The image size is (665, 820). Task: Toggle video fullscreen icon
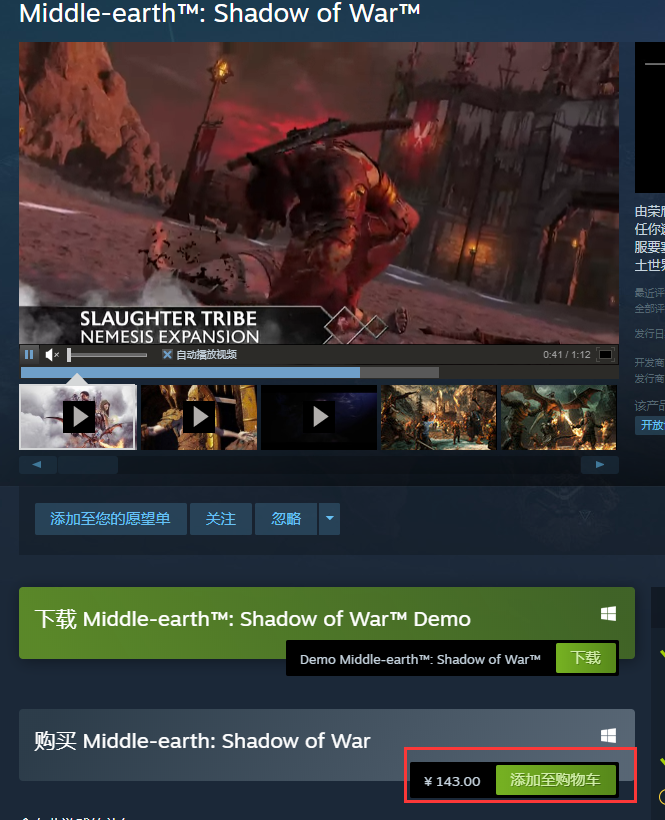pyautogui.click(x=605, y=355)
